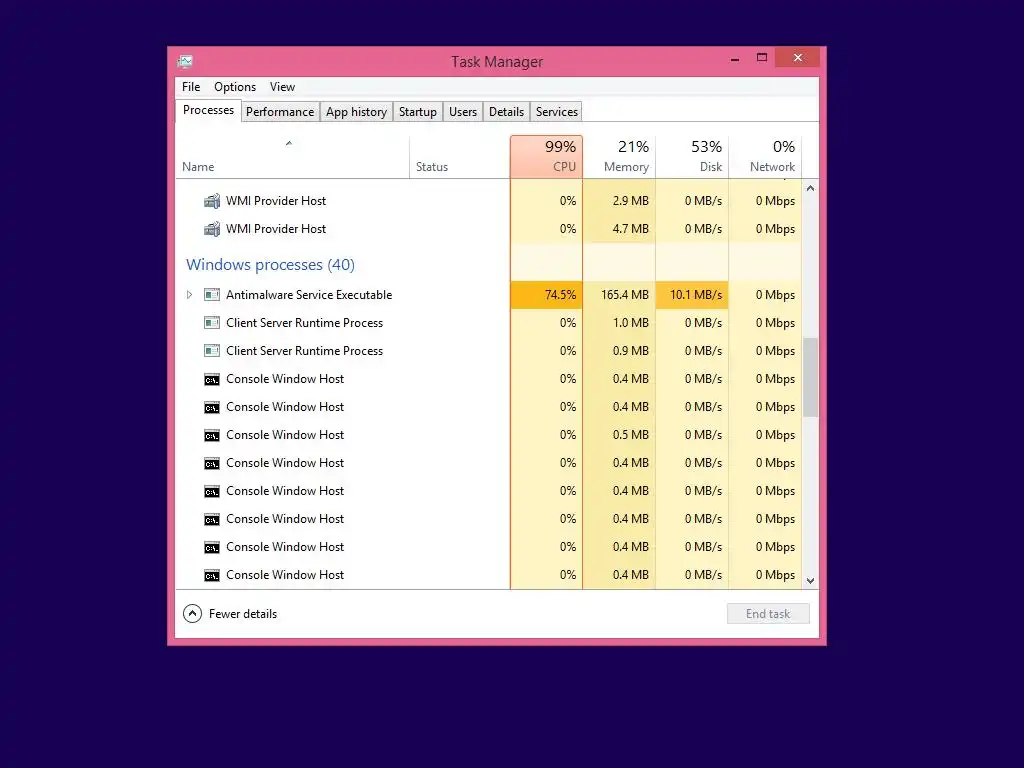Minimize the Task Manager window
The width and height of the screenshot is (1024, 768).
pos(735,58)
